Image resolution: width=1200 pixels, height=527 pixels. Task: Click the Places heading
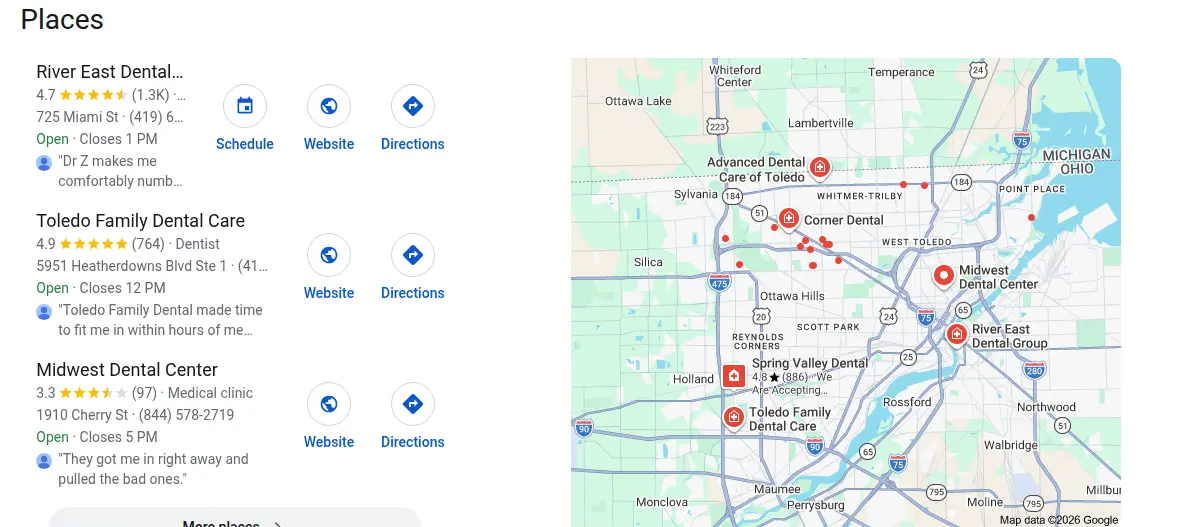[62, 19]
